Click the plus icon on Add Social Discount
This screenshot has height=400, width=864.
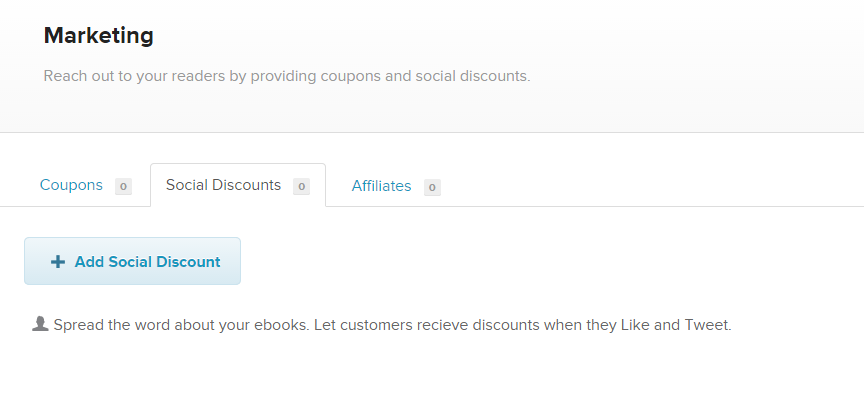coord(57,262)
